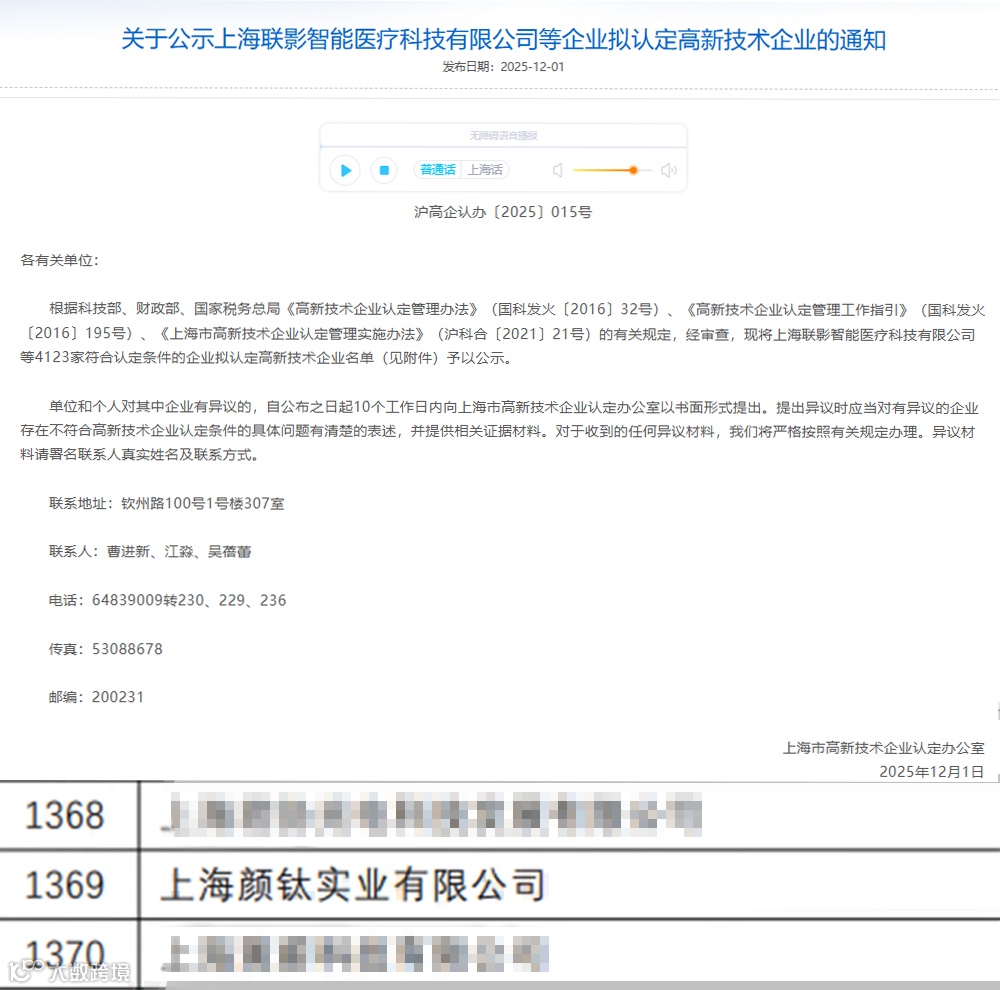Click the high volume speaker icon

[x=668, y=170]
